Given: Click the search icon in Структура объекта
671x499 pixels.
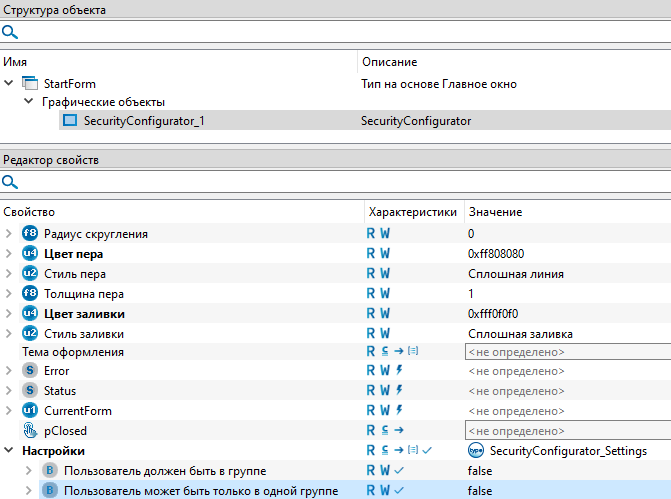Looking at the screenshot, I should click(10, 32).
